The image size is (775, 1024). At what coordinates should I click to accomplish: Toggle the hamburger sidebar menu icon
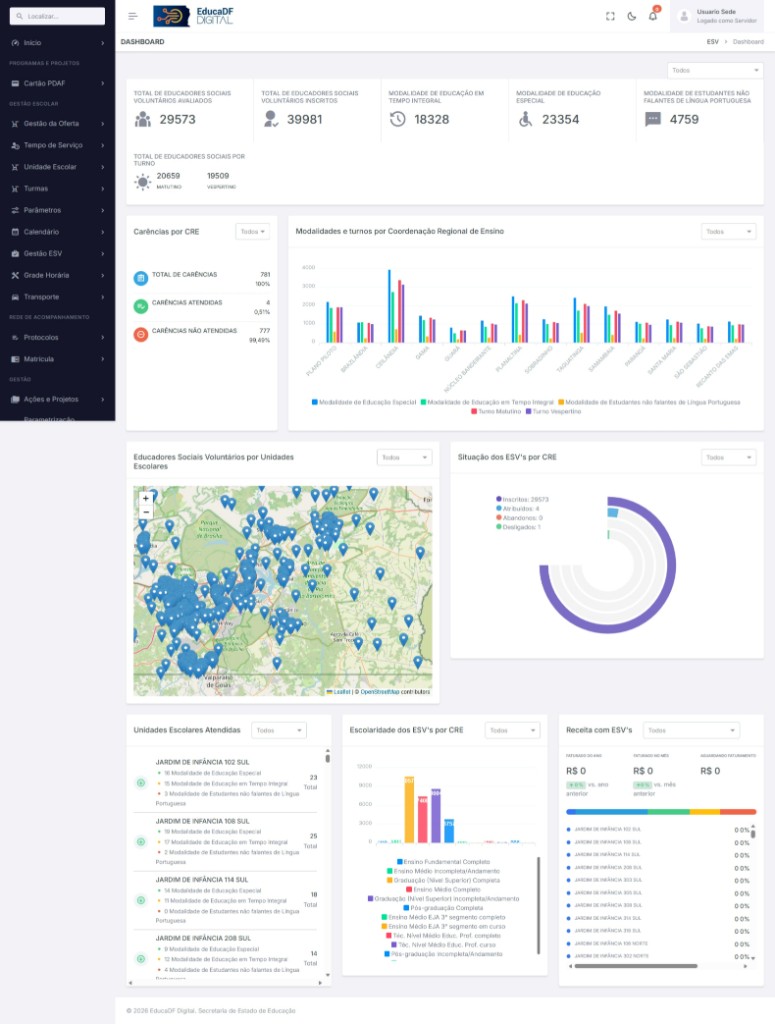click(x=133, y=16)
